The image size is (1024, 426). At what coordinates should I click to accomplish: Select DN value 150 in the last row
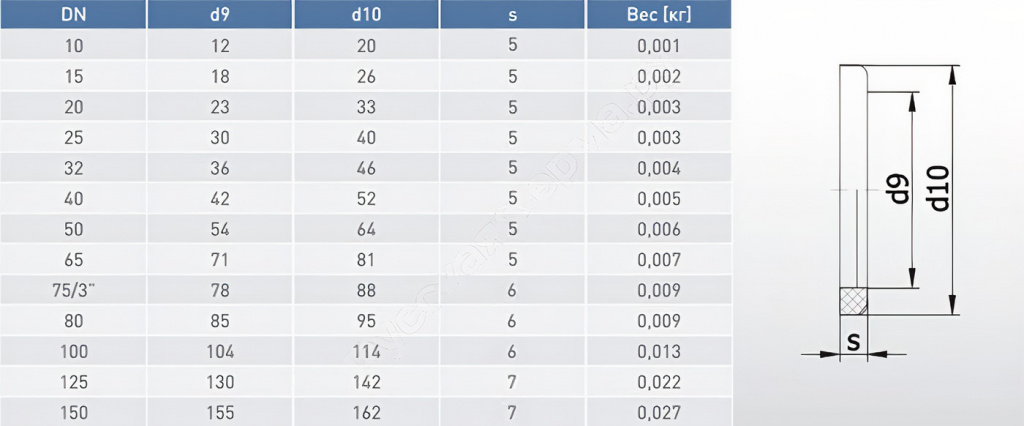73,412
